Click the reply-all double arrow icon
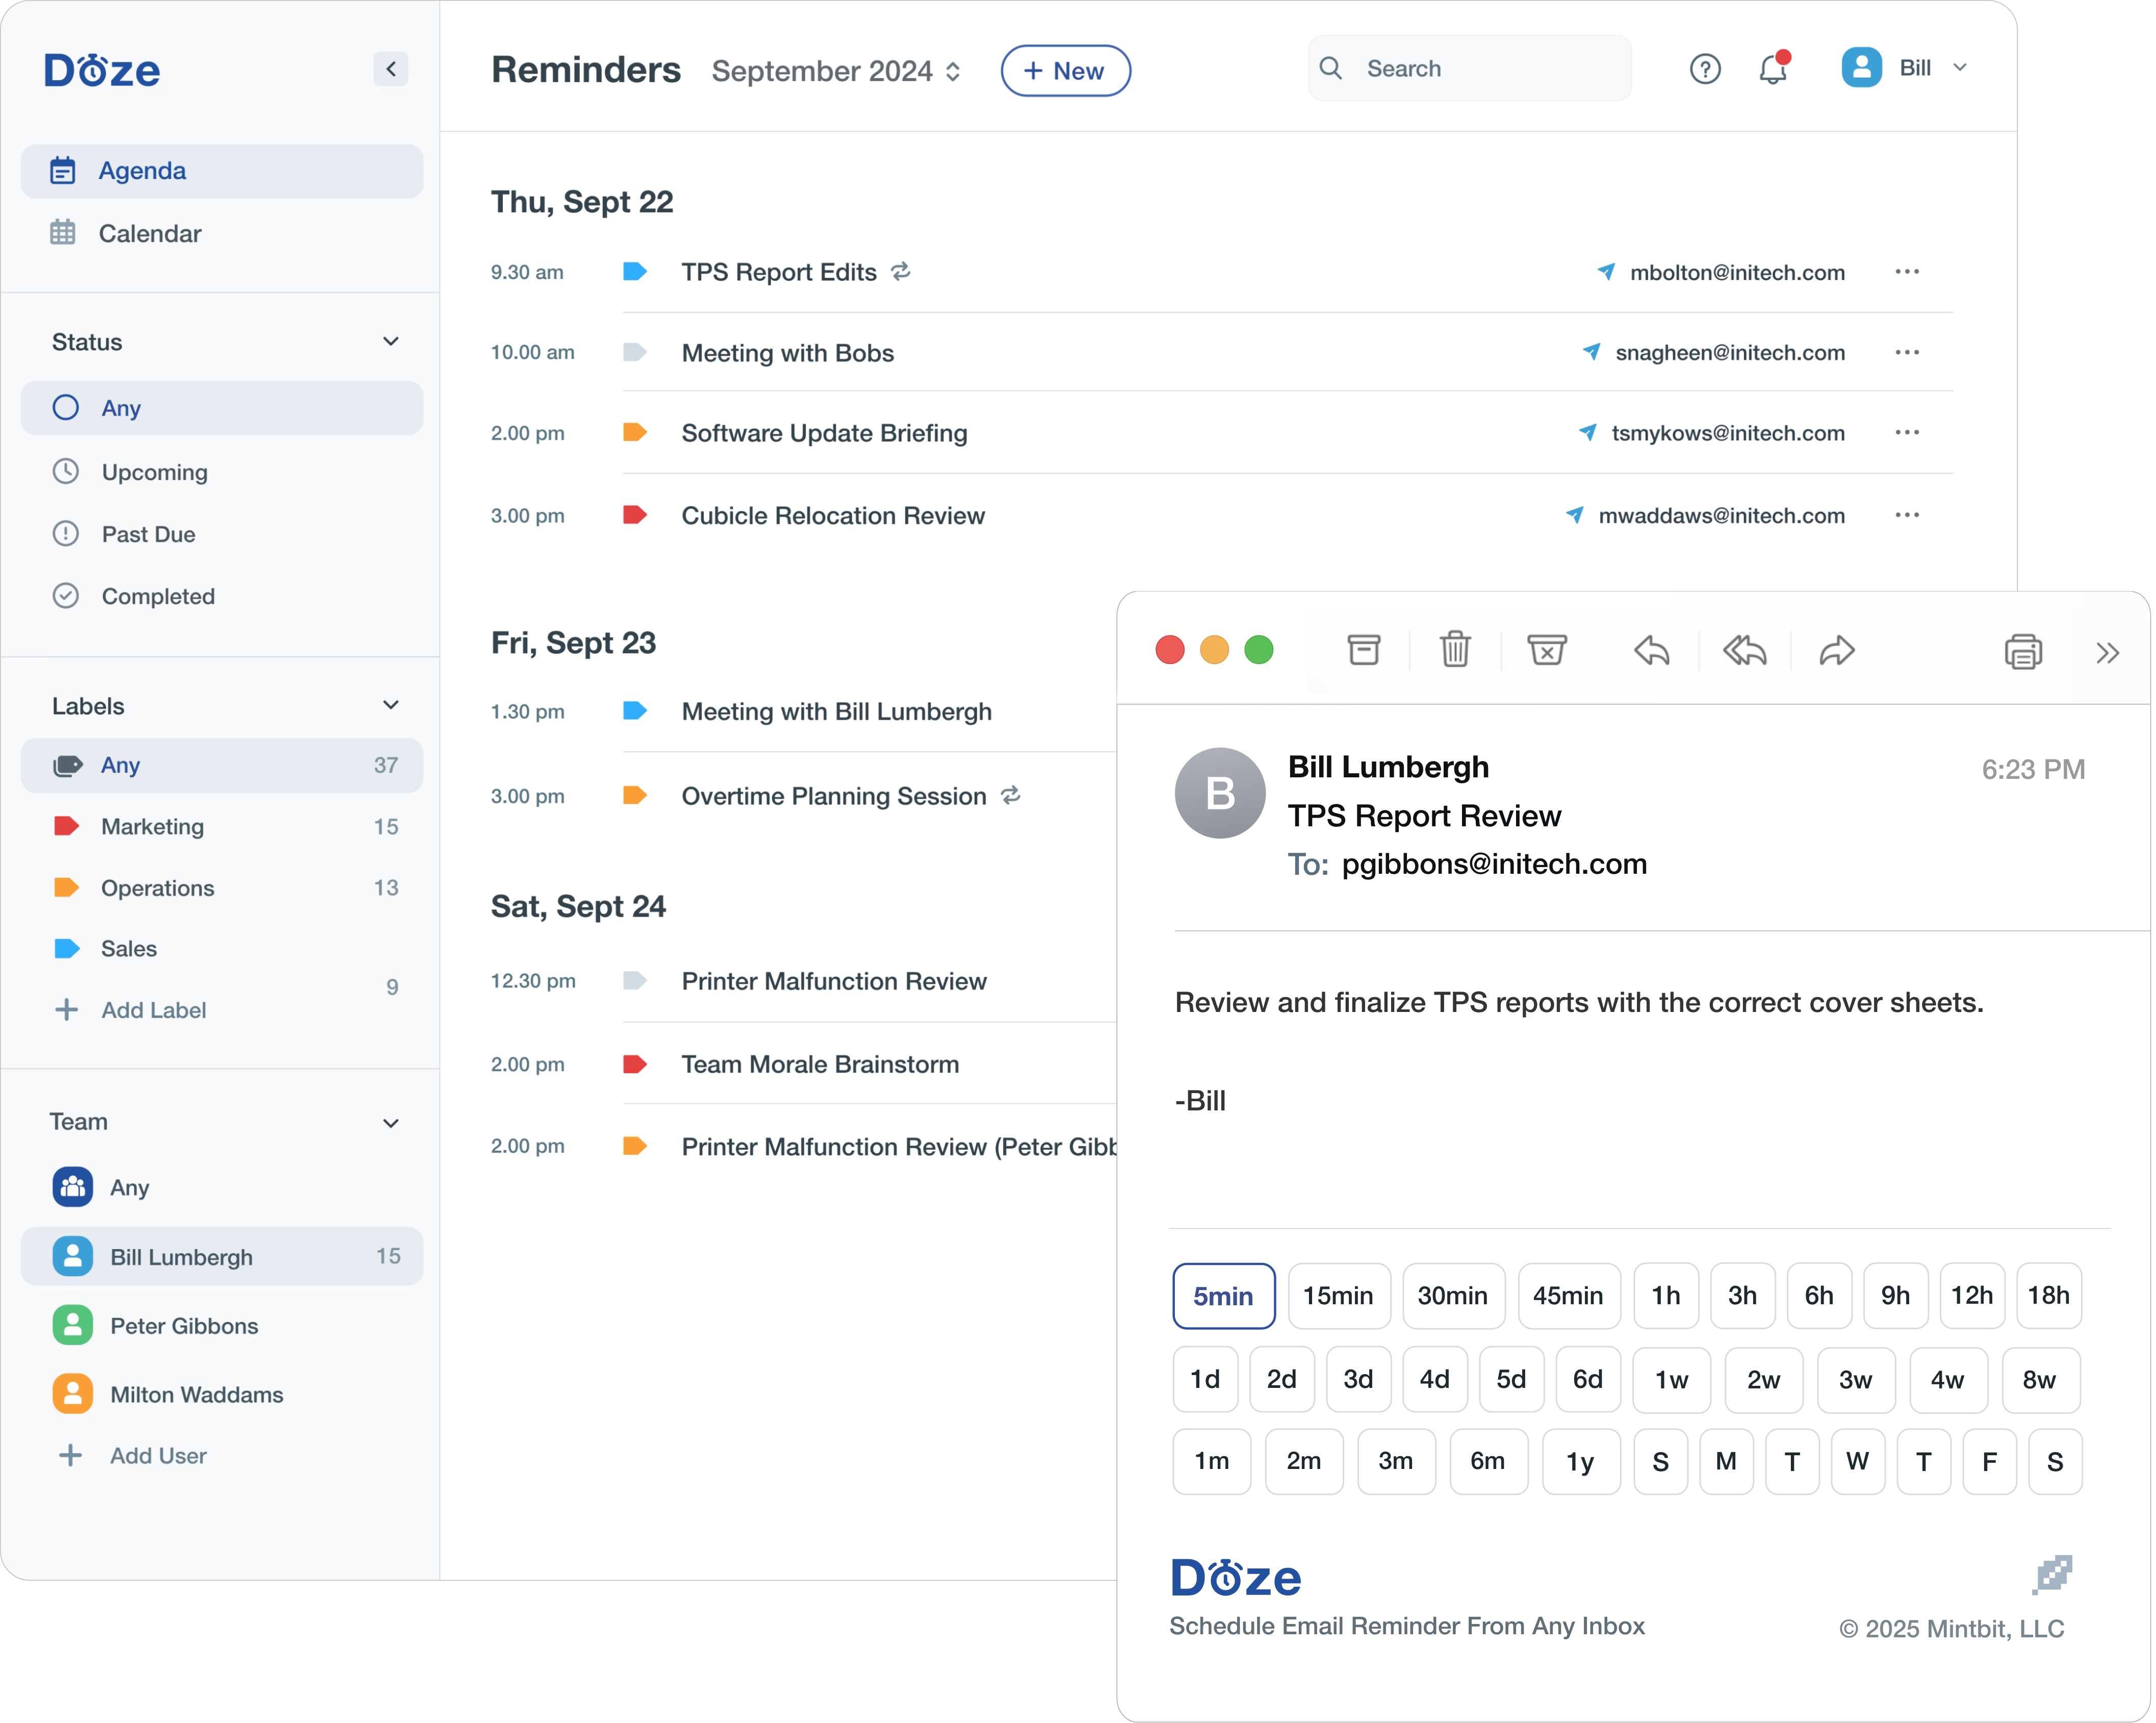Image resolution: width=2156 pixels, height=1723 pixels. [x=1744, y=652]
